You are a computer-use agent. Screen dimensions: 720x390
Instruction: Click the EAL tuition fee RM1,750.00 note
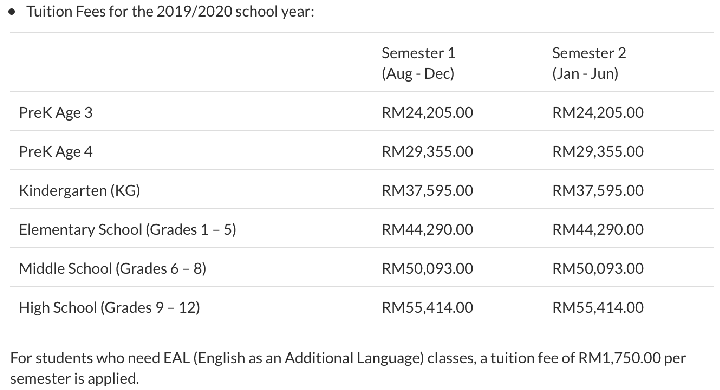coord(348,368)
